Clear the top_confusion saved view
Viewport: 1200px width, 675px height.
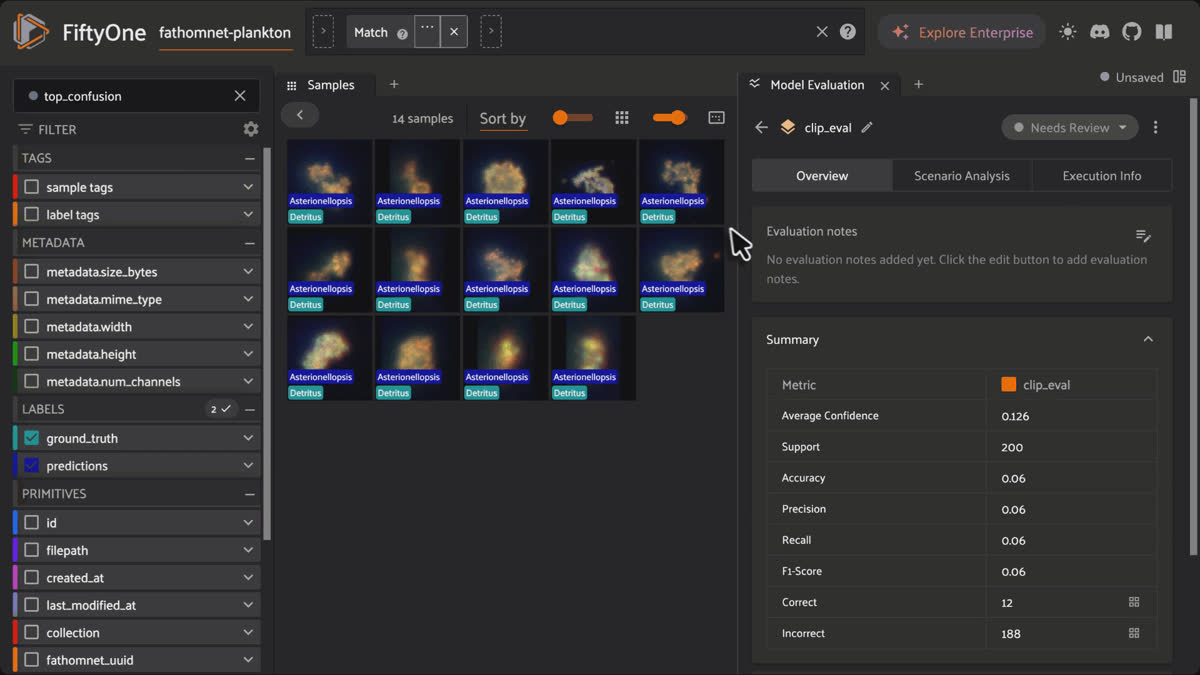(x=240, y=96)
